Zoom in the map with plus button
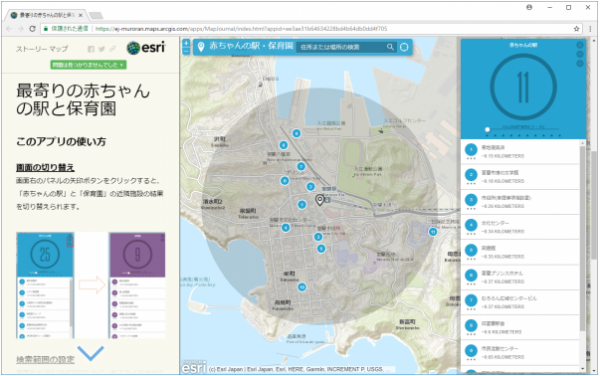The image size is (600, 376). click(x=186, y=43)
